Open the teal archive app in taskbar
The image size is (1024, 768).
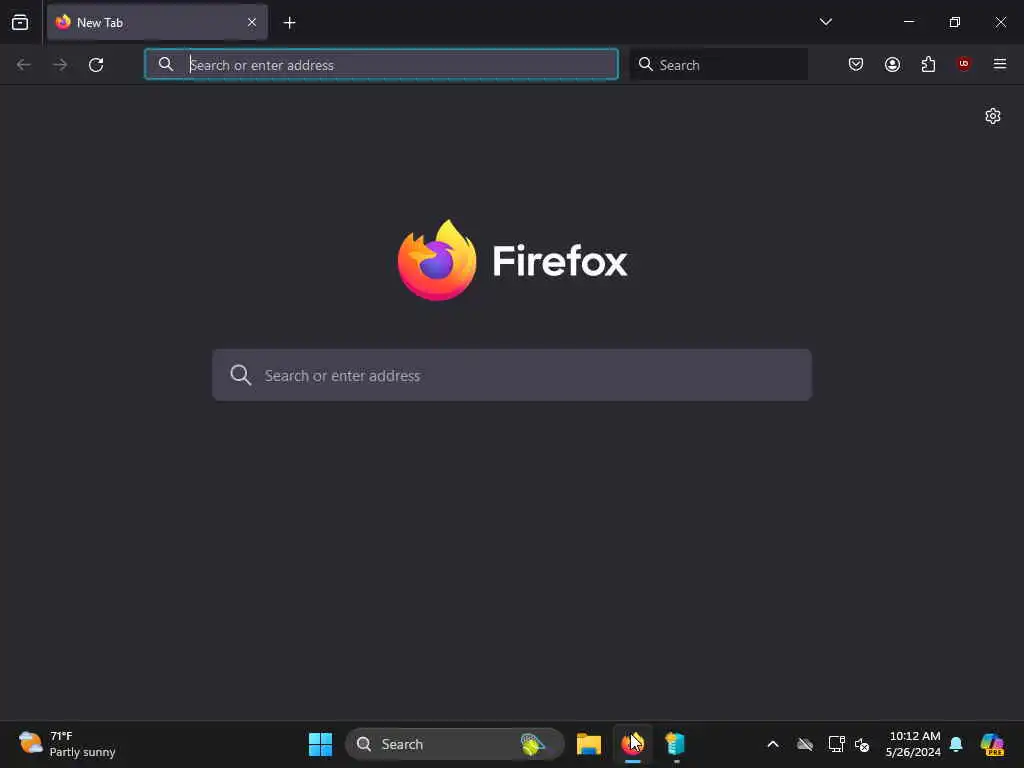675,744
